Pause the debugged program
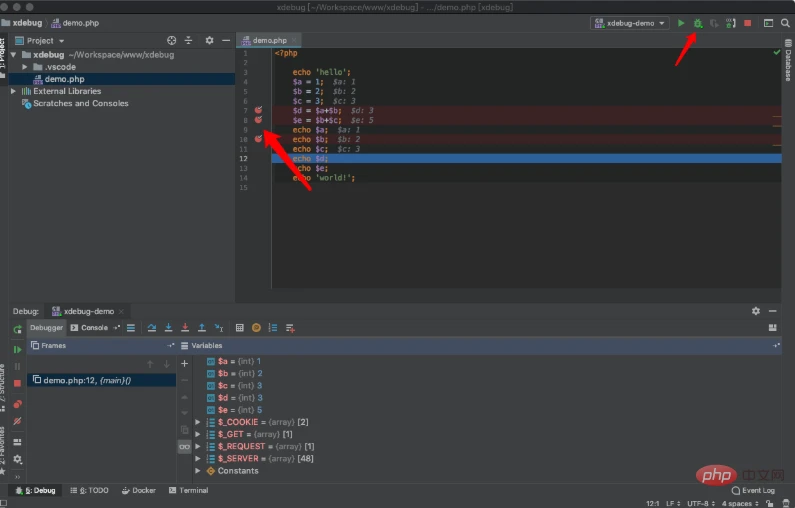The image size is (795, 508). 17,367
